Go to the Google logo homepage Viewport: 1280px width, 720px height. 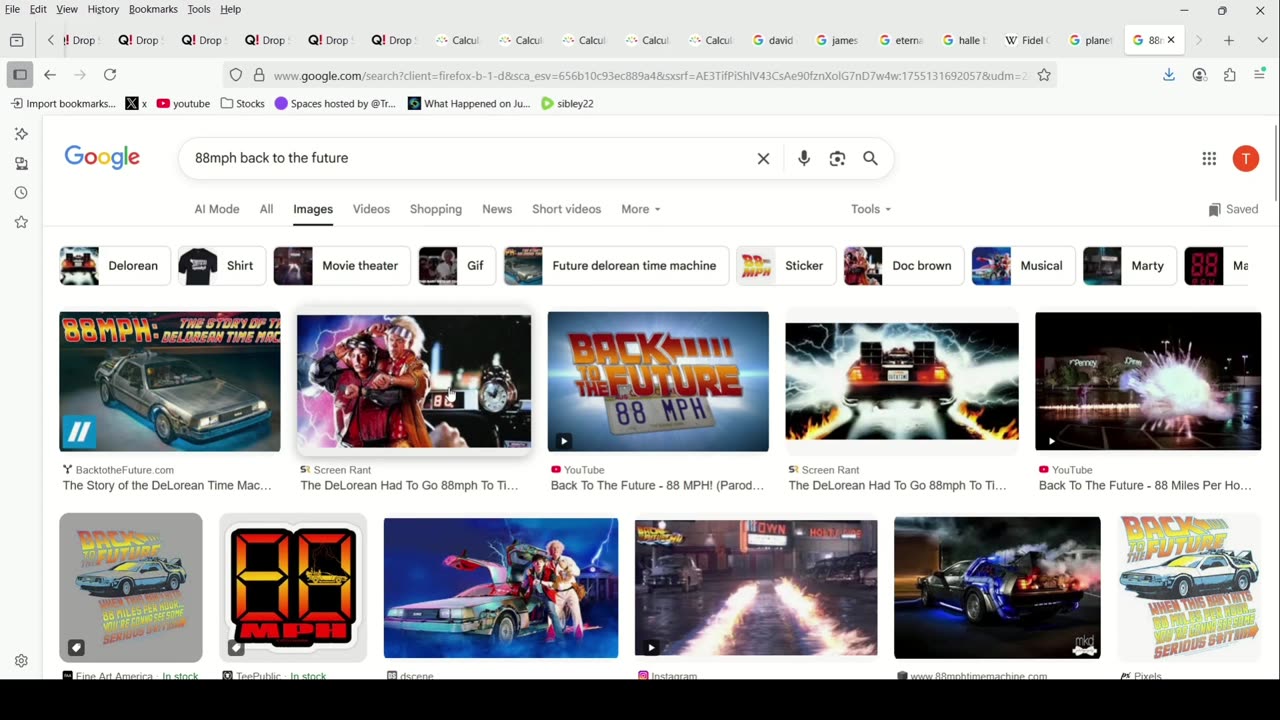click(x=102, y=157)
